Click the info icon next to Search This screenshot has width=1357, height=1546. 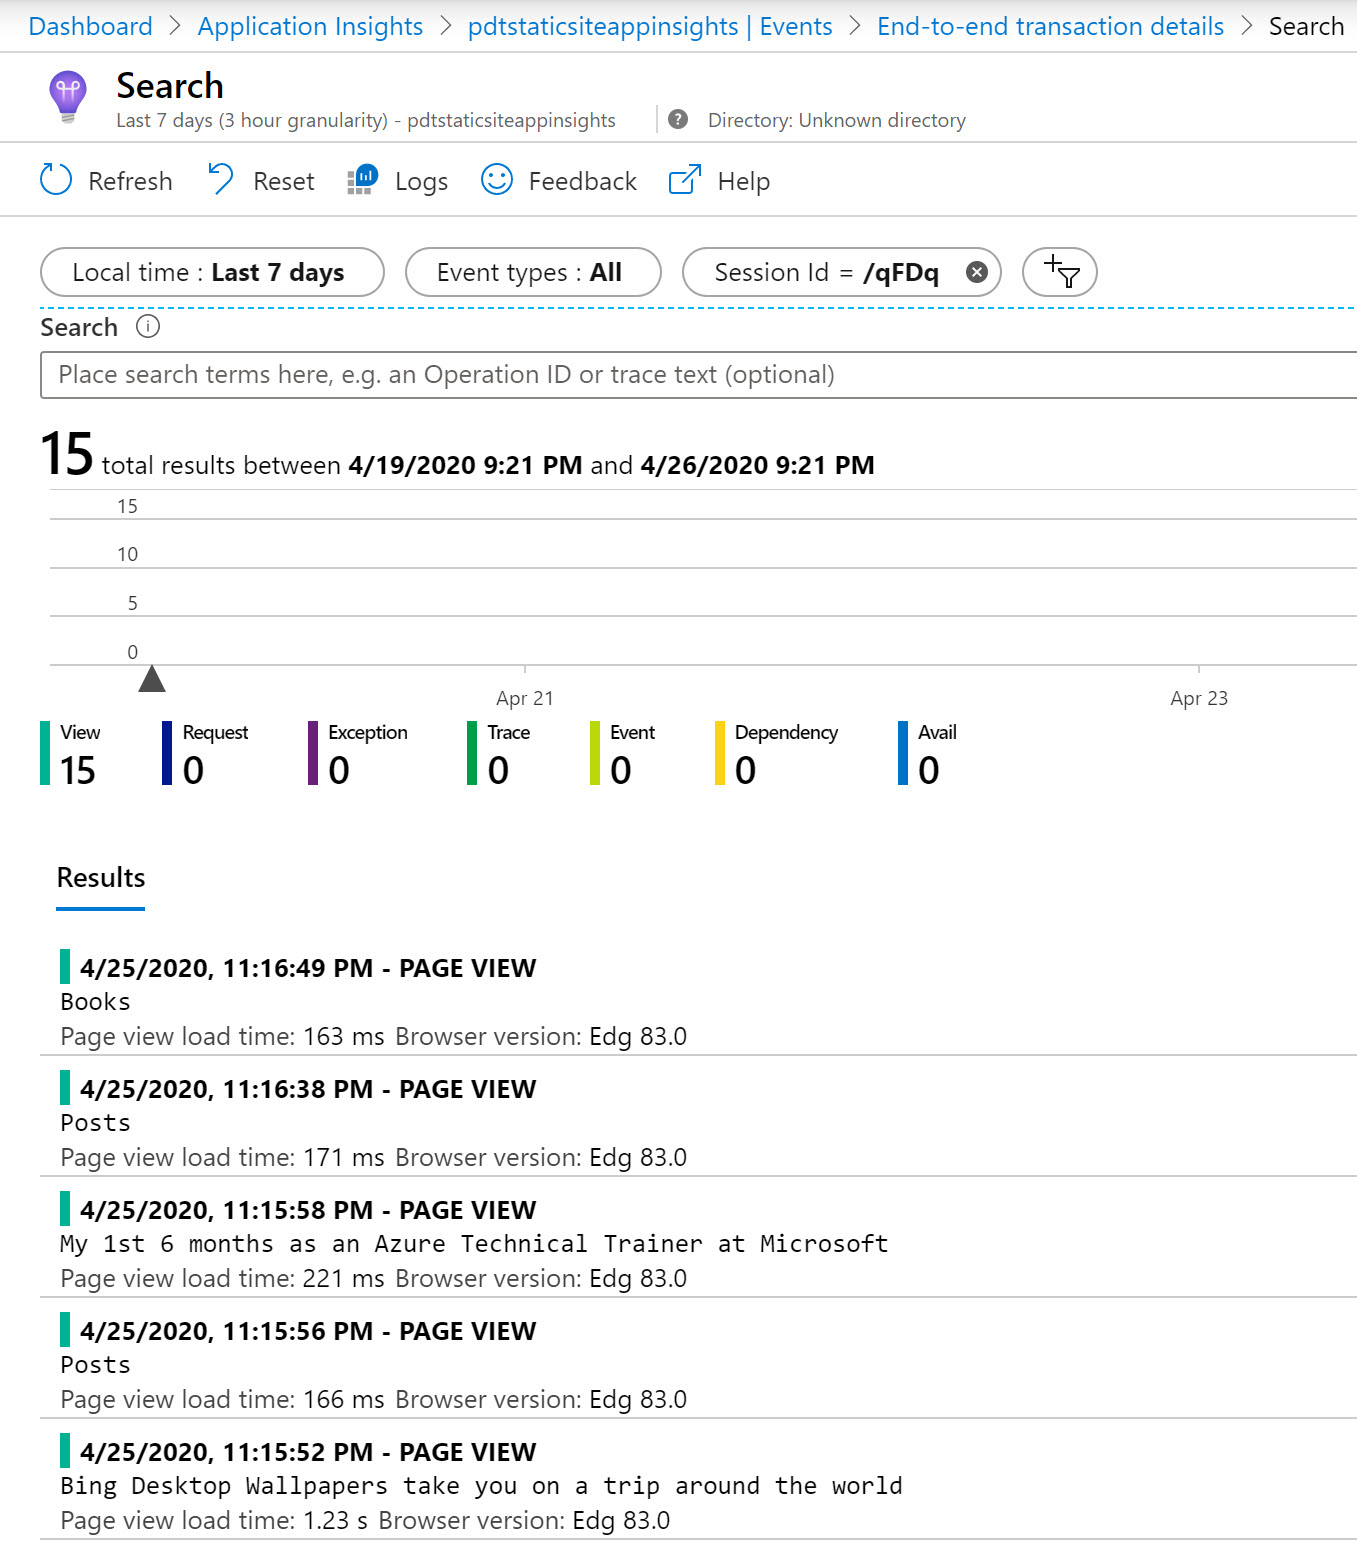tap(148, 326)
